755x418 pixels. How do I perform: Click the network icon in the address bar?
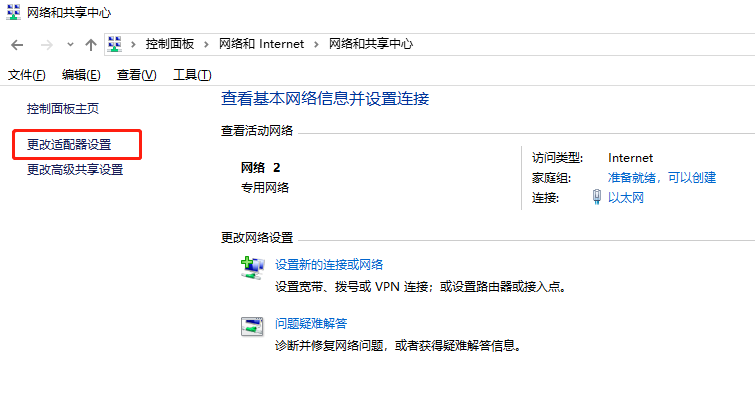coord(115,44)
